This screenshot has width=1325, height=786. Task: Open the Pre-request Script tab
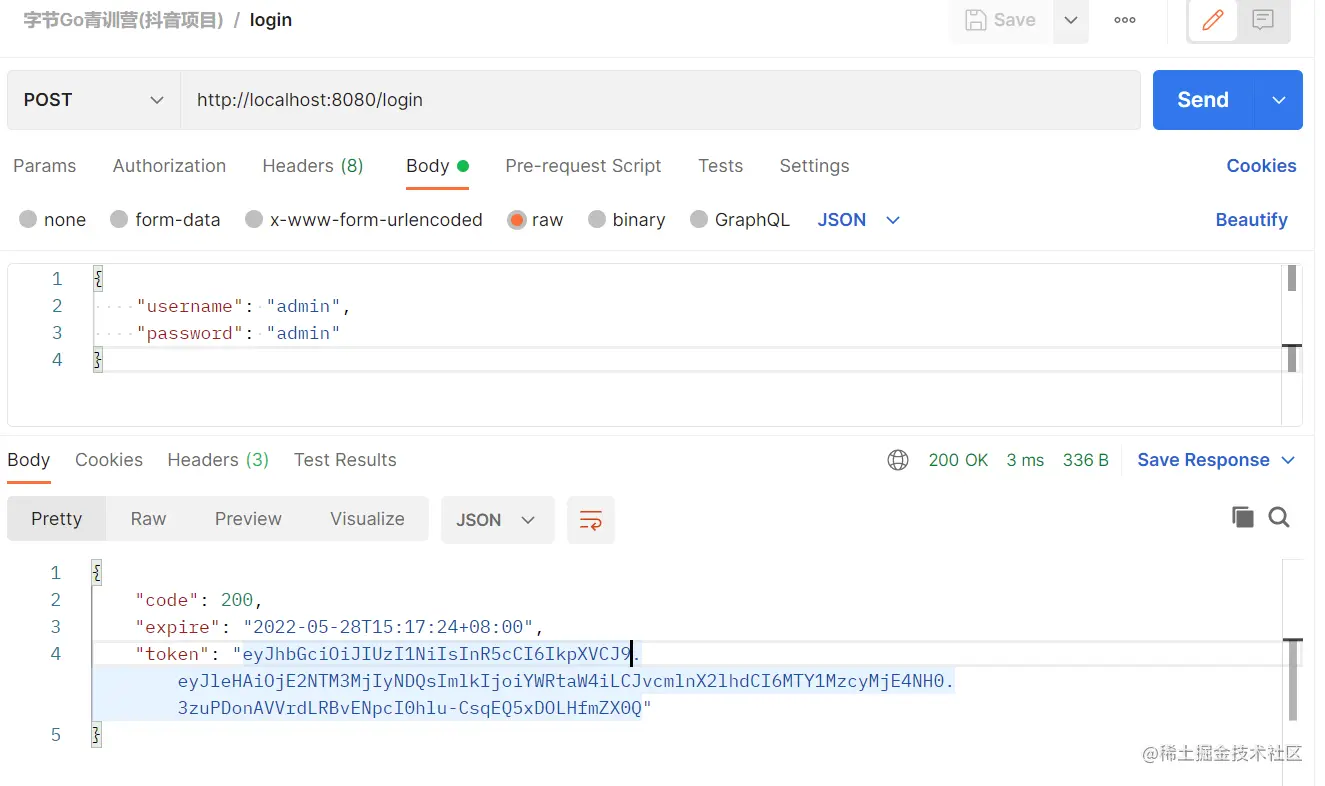(x=583, y=166)
